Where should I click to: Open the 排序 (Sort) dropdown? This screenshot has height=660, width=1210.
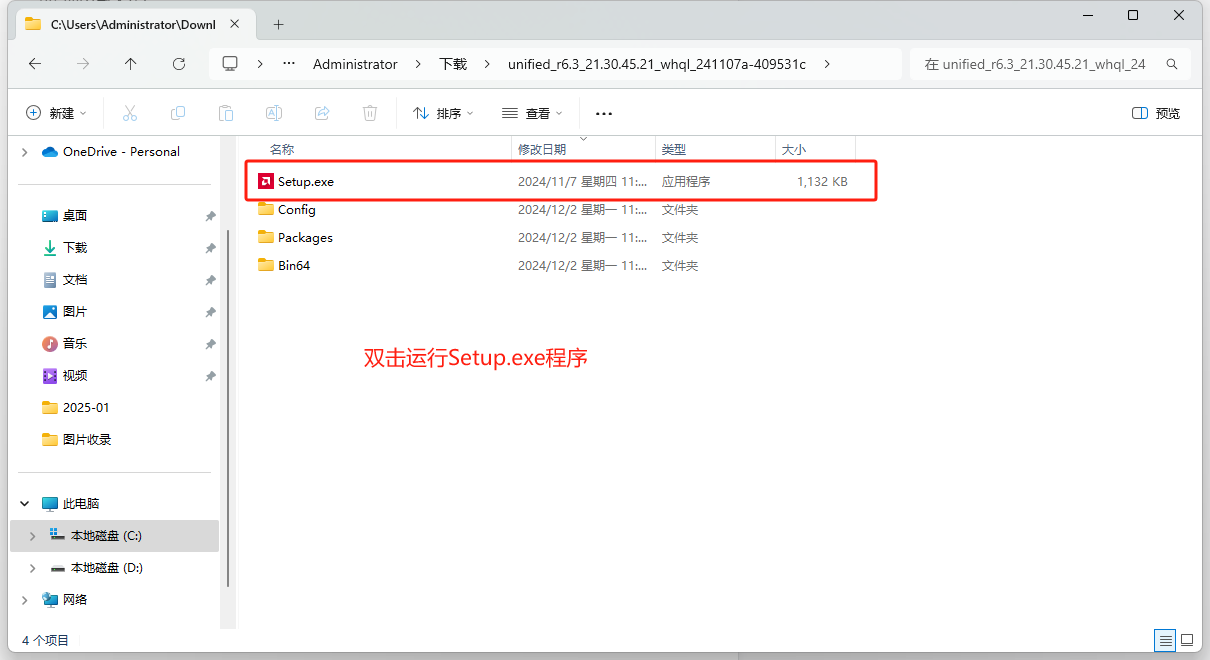coord(442,113)
